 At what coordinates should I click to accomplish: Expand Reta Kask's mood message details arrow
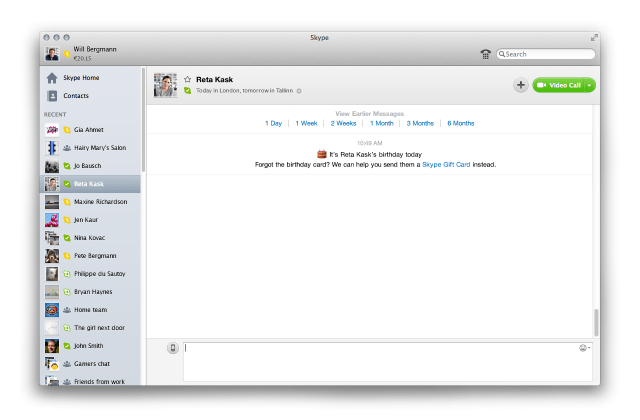298,91
